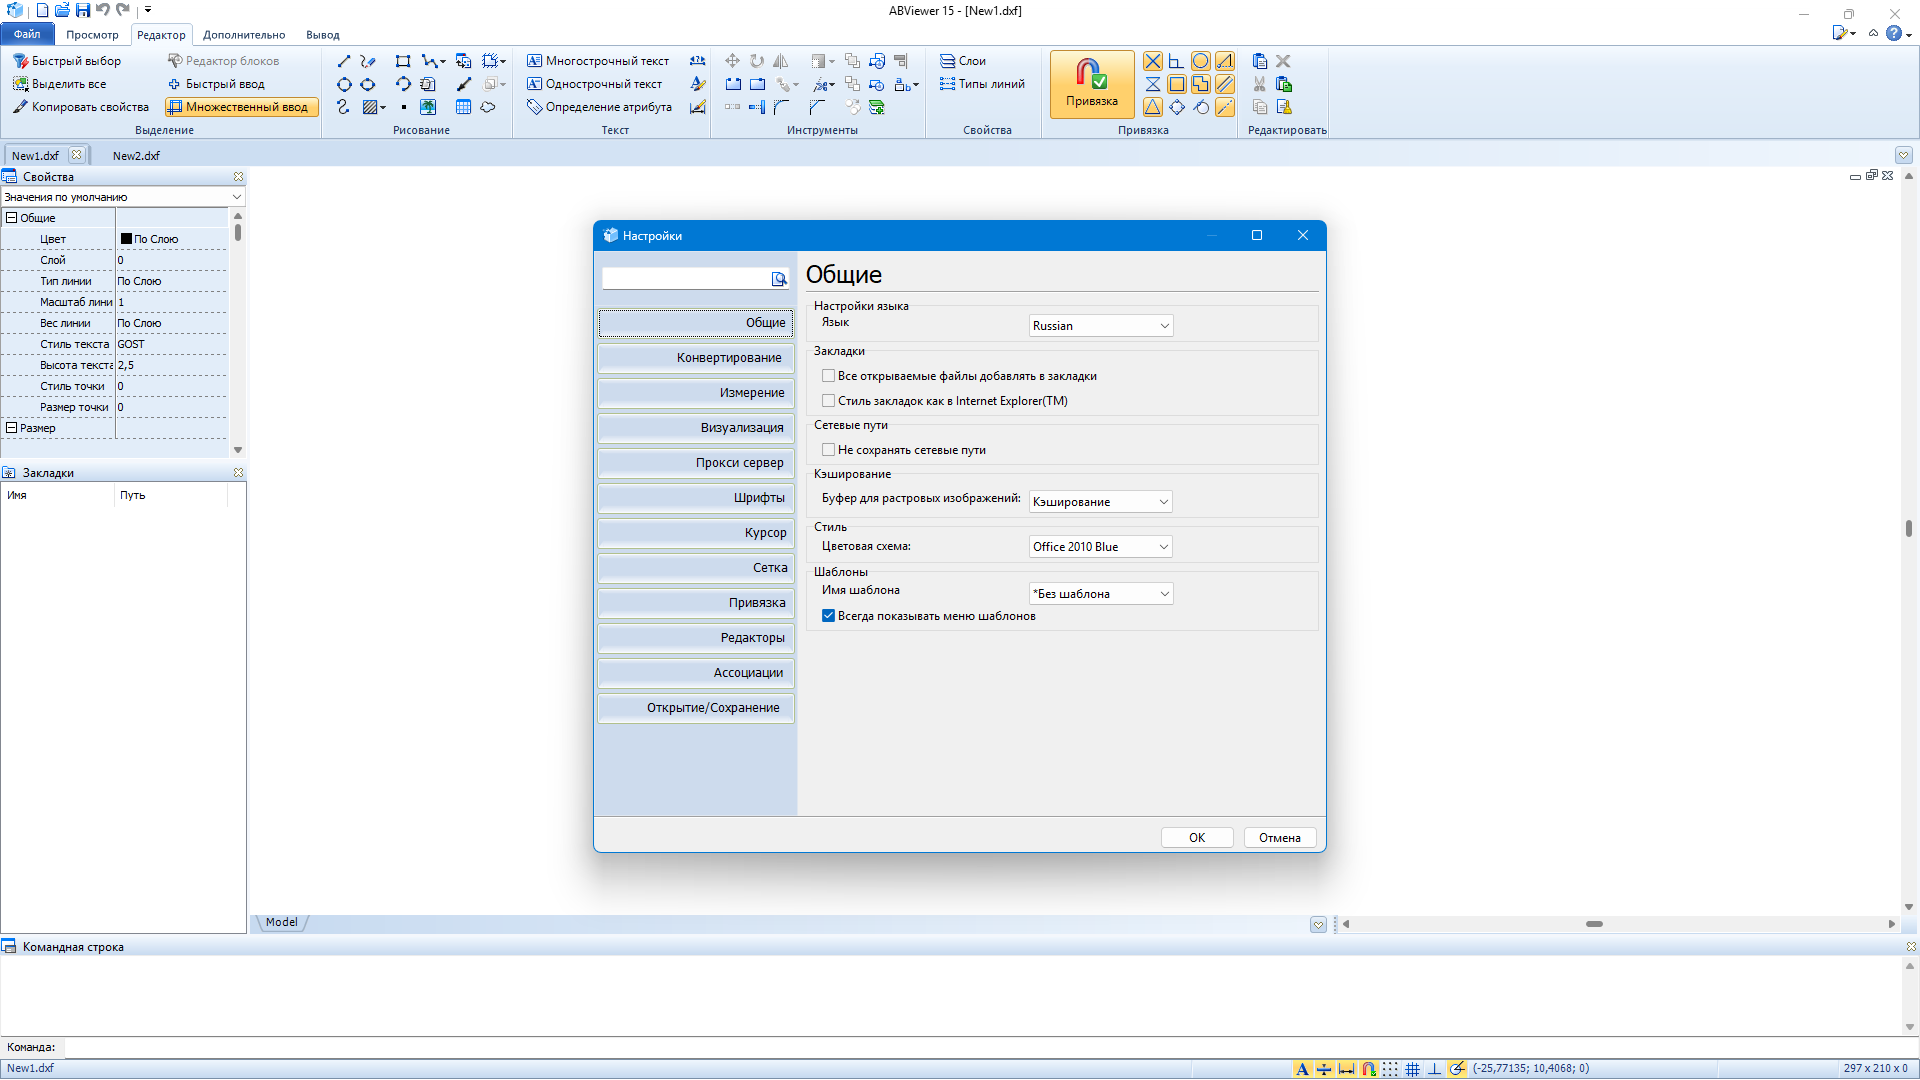Enable 'Все открываемые файлы добавлять в закладки'

coord(828,376)
